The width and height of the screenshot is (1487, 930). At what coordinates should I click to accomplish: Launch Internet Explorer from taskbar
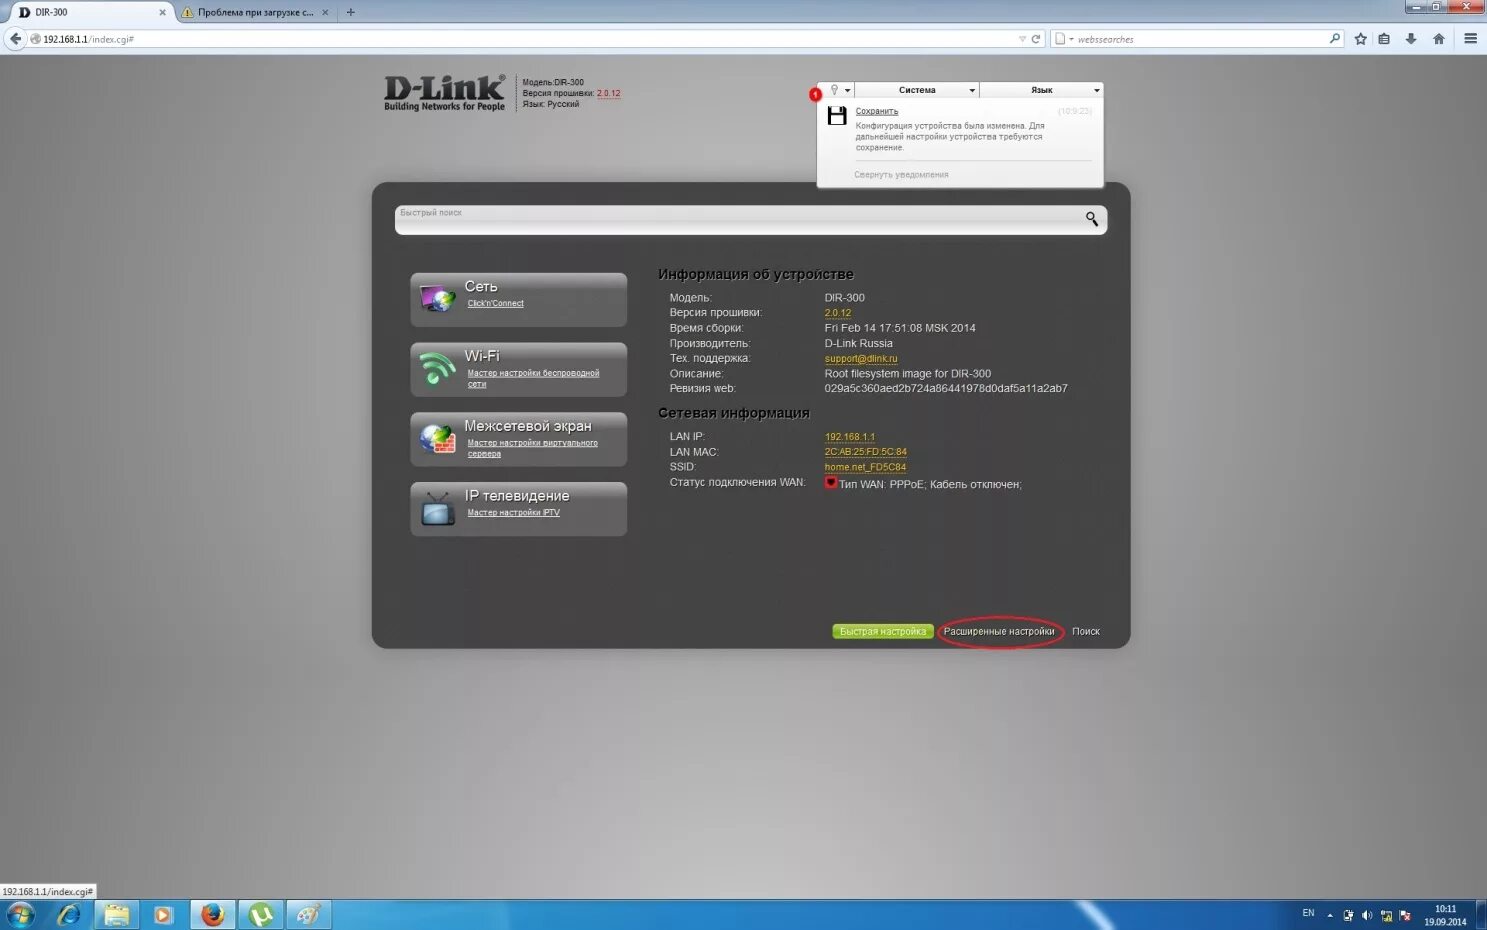coord(68,914)
